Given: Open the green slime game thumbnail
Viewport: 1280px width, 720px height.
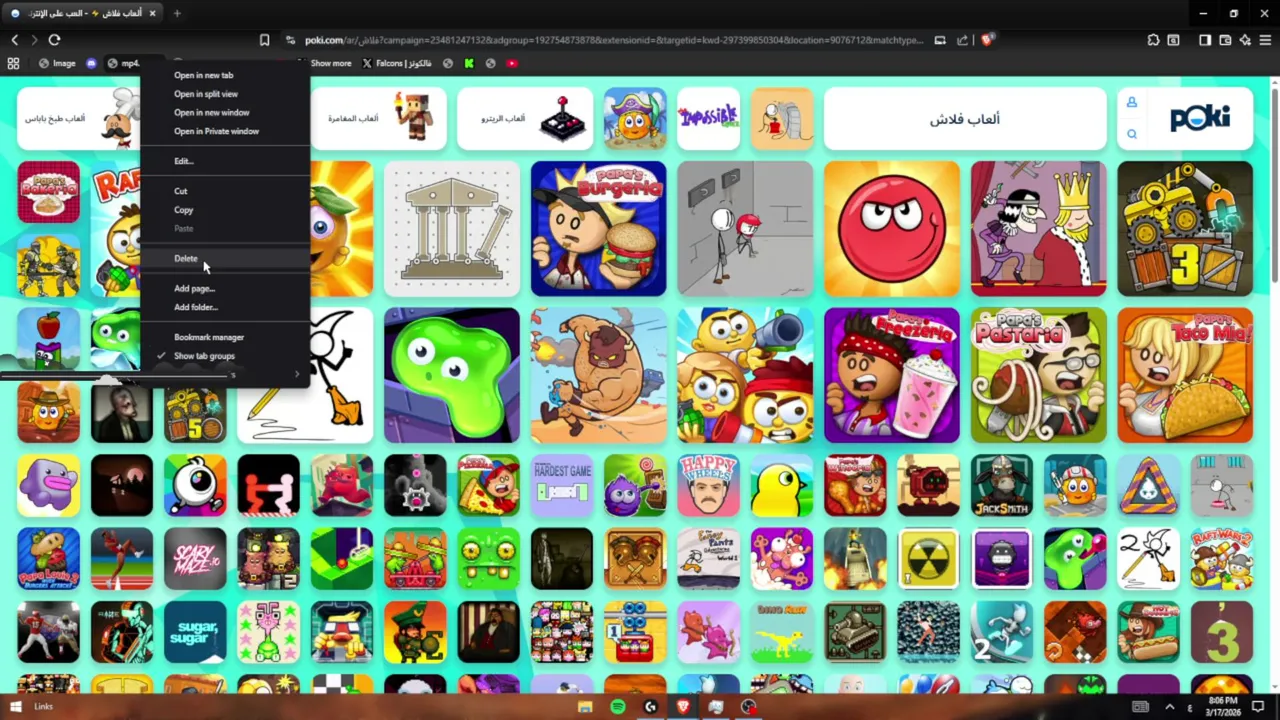Looking at the screenshot, I should [x=452, y=375].
